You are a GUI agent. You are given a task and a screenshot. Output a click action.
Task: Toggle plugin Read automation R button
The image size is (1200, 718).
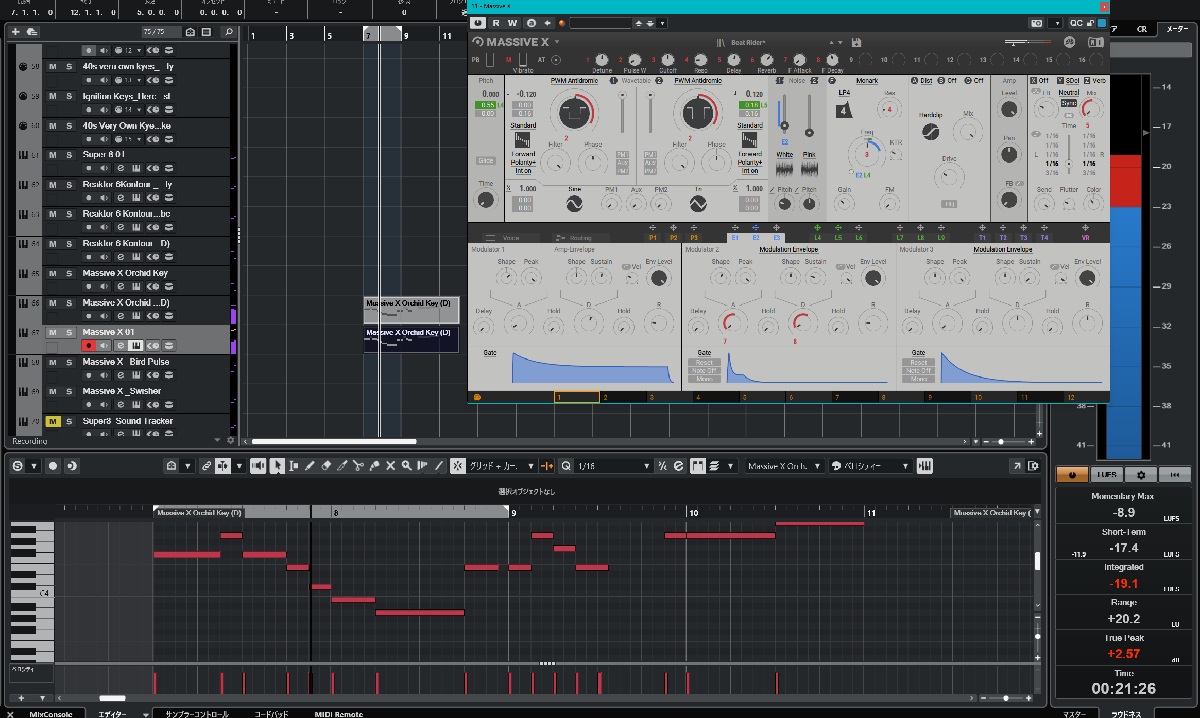coord(496,22)
